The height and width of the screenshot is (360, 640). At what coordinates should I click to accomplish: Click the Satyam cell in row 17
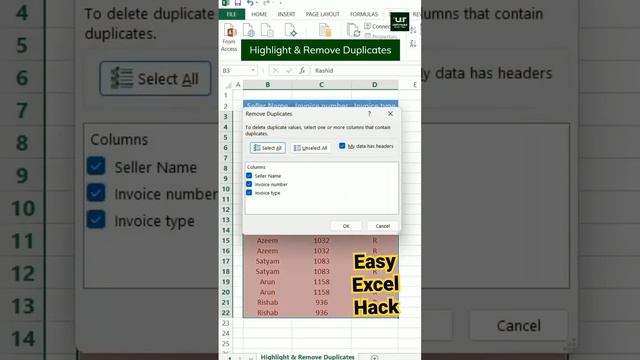(267, 261)
